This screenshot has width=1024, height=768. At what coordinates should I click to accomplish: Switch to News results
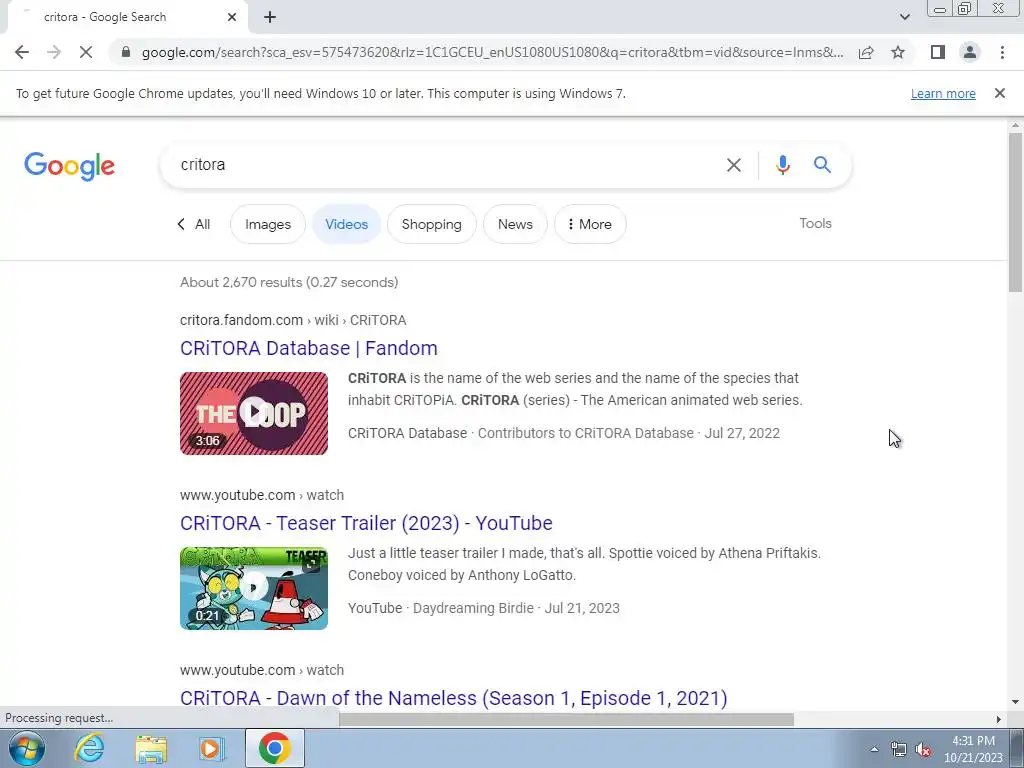click(515, 224)
